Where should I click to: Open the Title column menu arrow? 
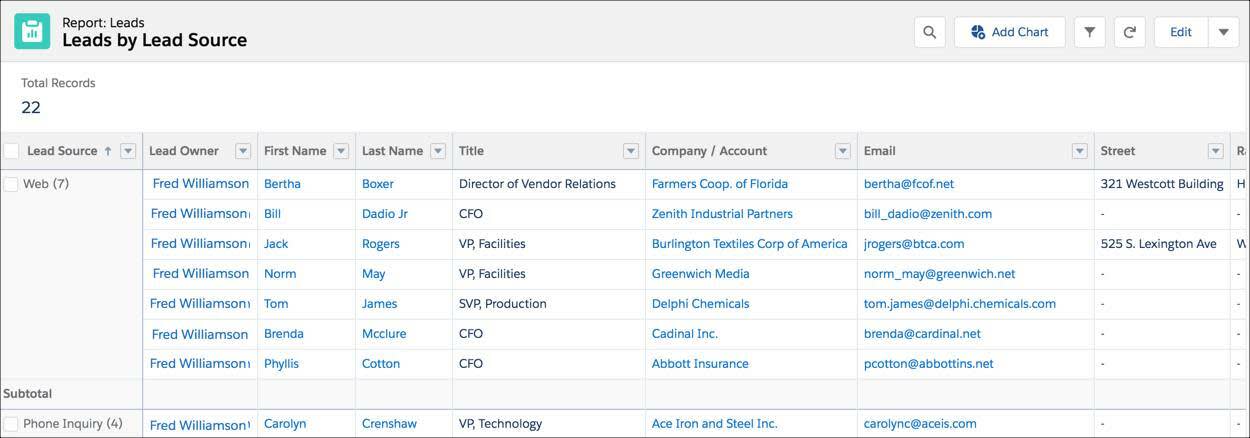tap(630, 151)
